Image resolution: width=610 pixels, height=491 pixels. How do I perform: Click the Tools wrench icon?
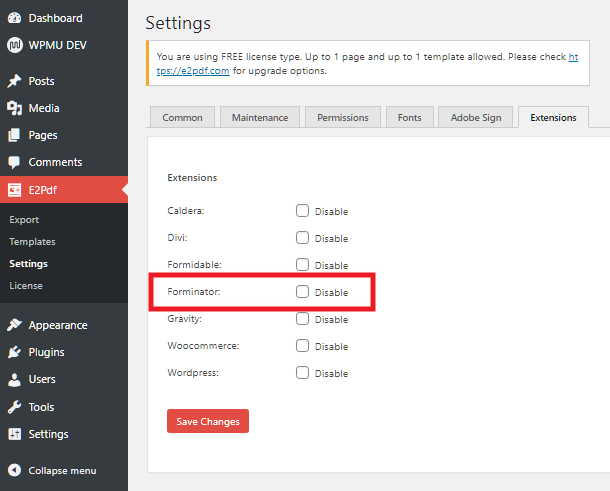14,407
